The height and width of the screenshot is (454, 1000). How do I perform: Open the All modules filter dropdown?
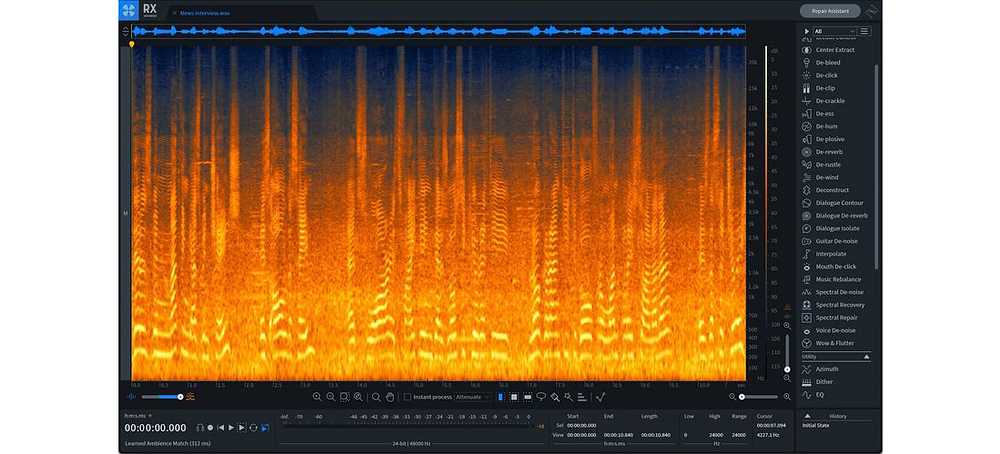(834, 31)
